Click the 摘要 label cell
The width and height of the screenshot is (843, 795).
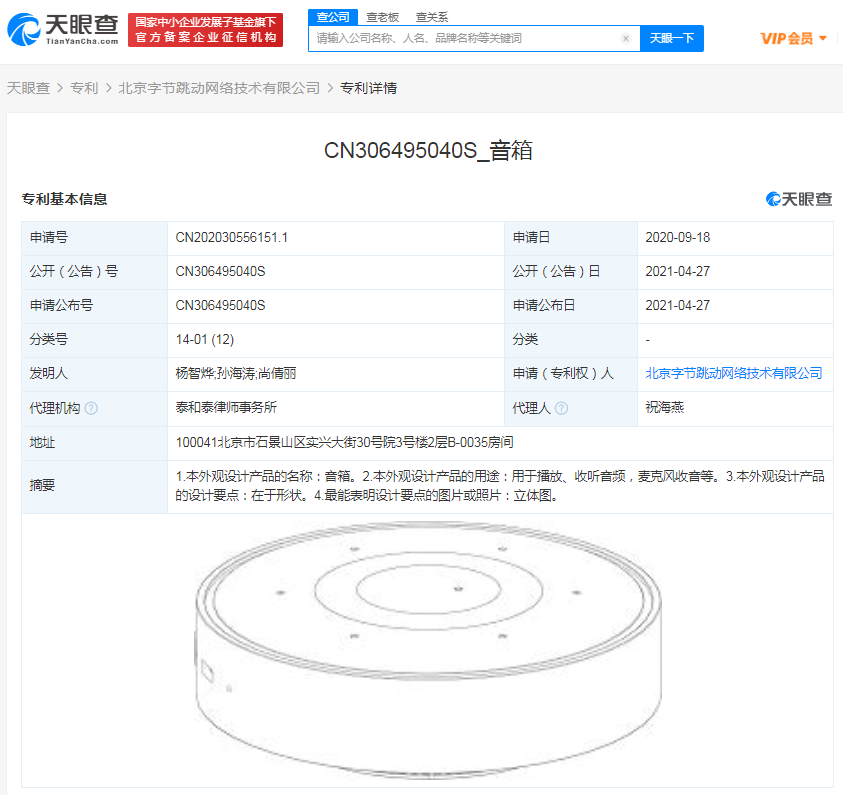(x=95, y=485)
